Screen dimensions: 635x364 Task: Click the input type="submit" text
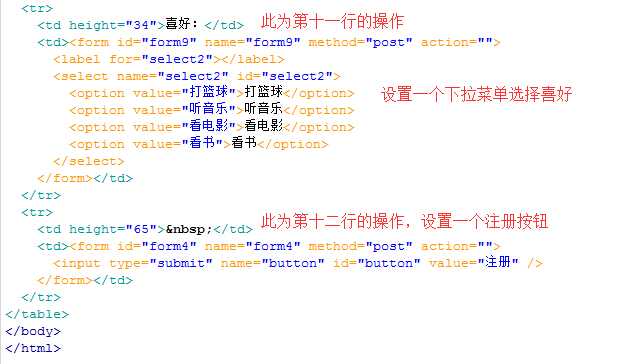point(133,263)
